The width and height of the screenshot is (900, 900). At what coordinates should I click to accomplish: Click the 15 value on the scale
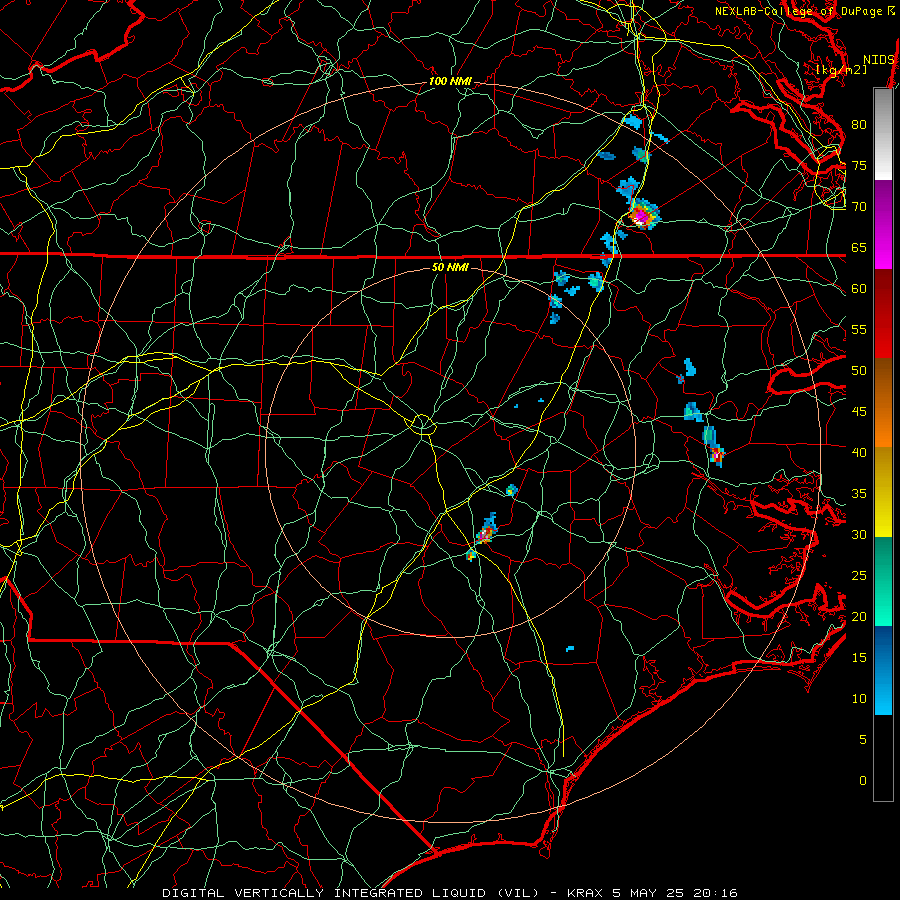pyautogui.click(x=859, y=658)
